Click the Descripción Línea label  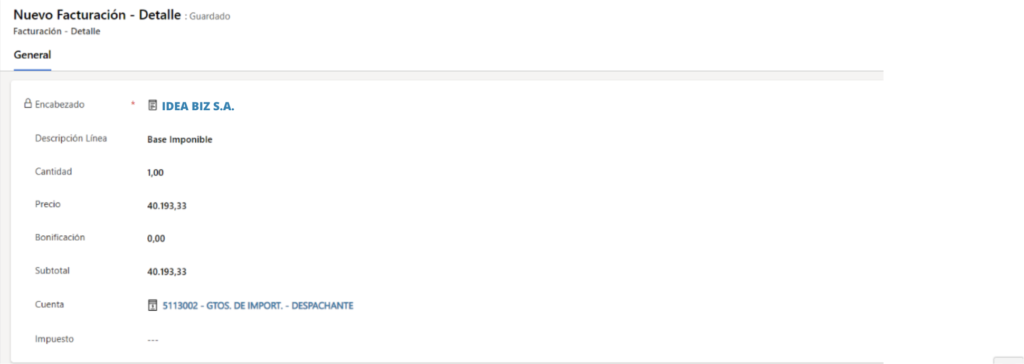pyautogui.click(x=71, y=139)
